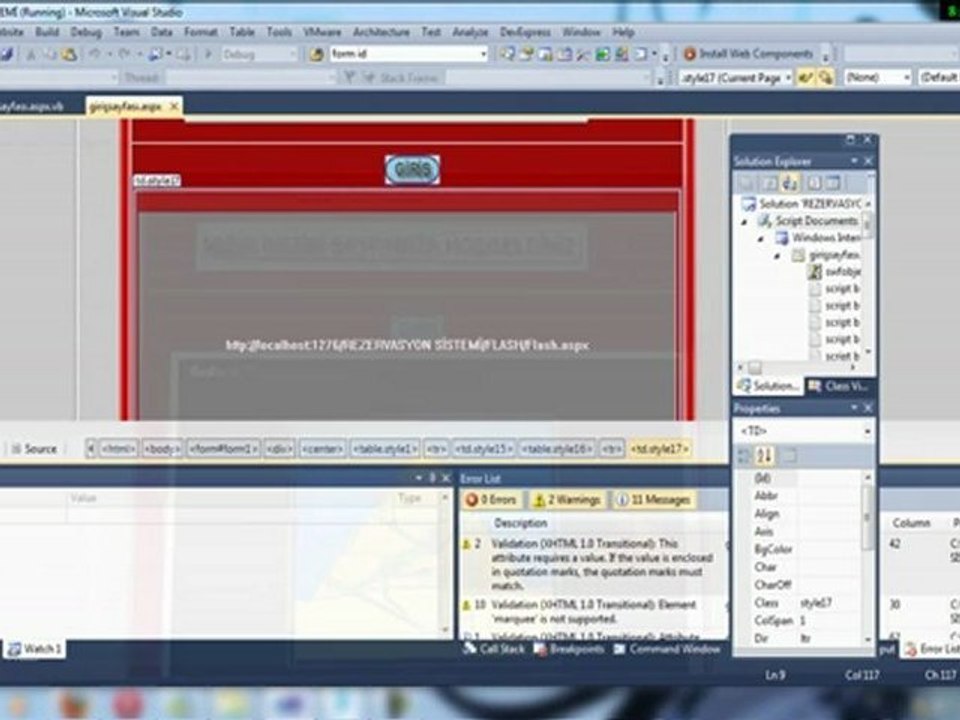960x720 pixels.
Task: Click the warning icon on row 2 of the Error List
Action: (x=466, y=544)
